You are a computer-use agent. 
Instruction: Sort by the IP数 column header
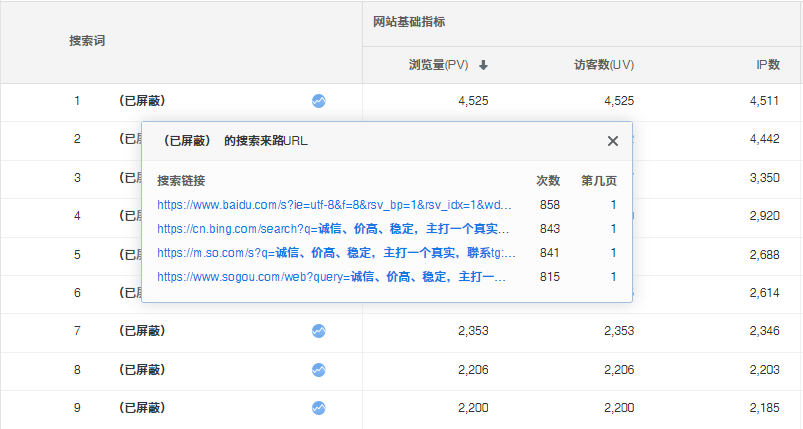[x=767, y=65]
